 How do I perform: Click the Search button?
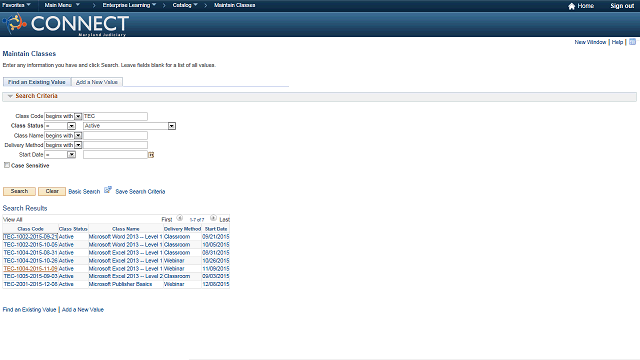click(x=19, y=191)
